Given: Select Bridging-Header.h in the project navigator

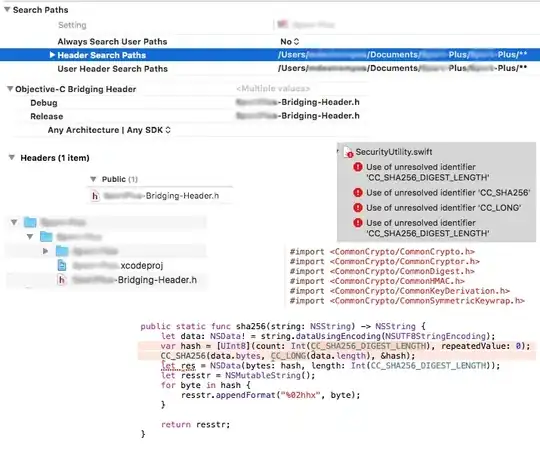Looking at the screenshot, I should (127, 280).
